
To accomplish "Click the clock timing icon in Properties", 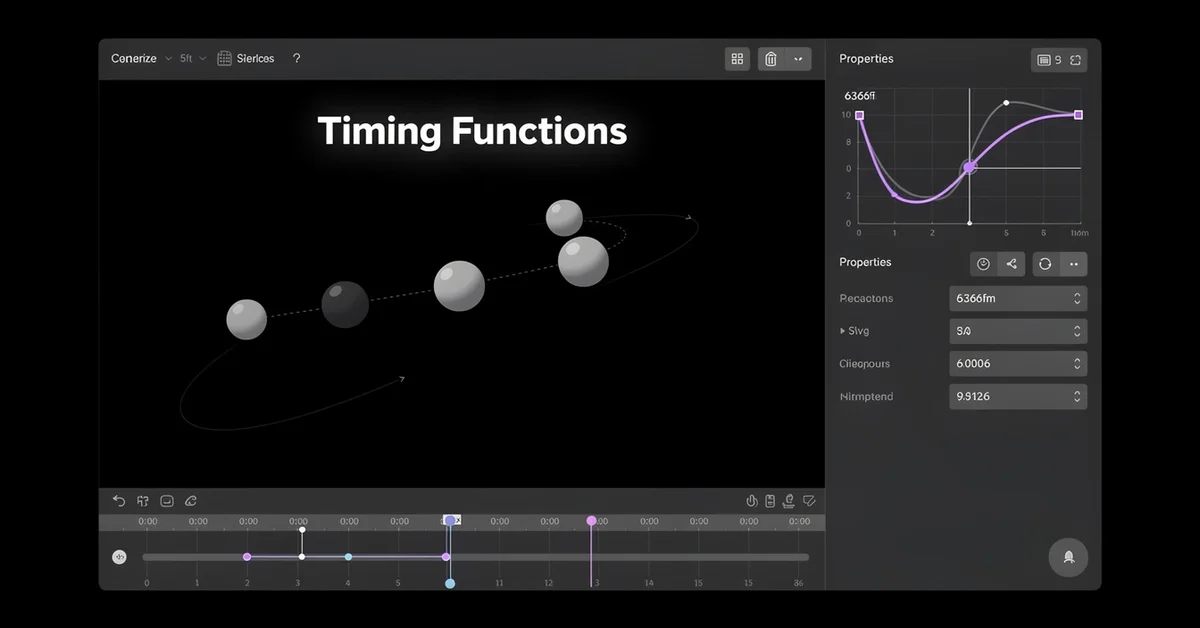I will coord(983,264).
